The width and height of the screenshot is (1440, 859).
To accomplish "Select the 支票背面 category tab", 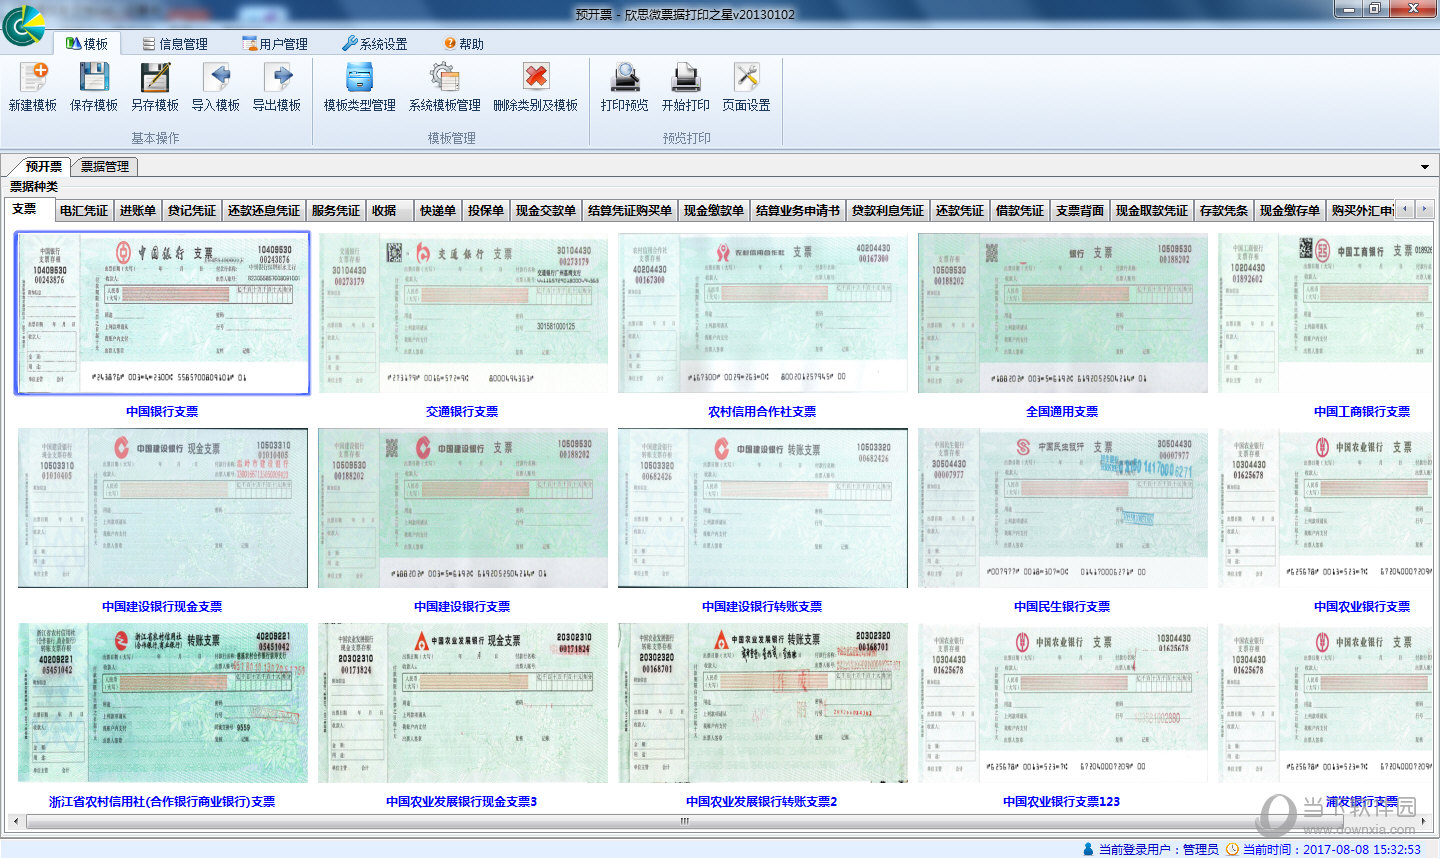I will (1080, 210).
